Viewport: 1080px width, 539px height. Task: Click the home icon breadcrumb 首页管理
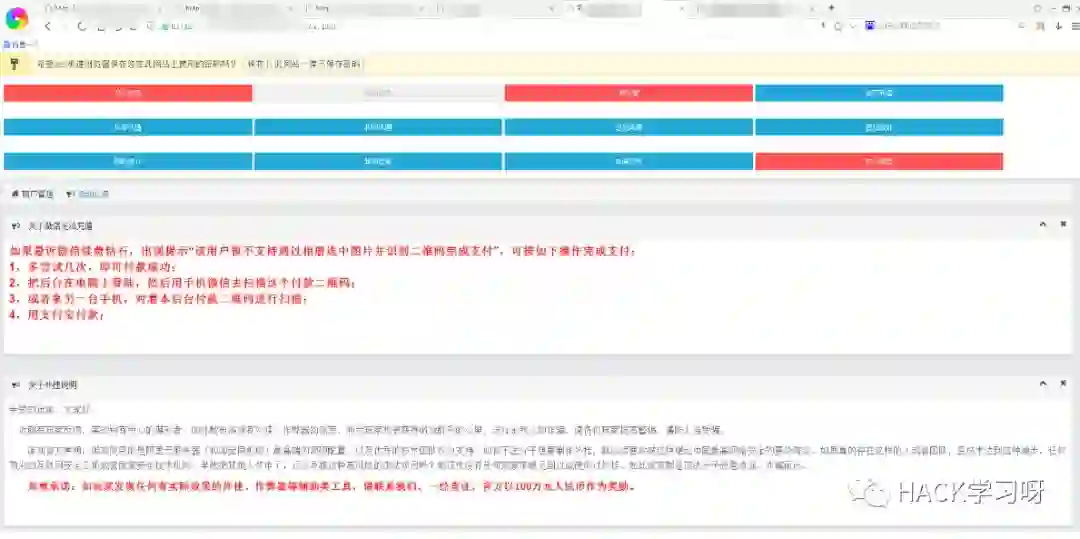32,194
